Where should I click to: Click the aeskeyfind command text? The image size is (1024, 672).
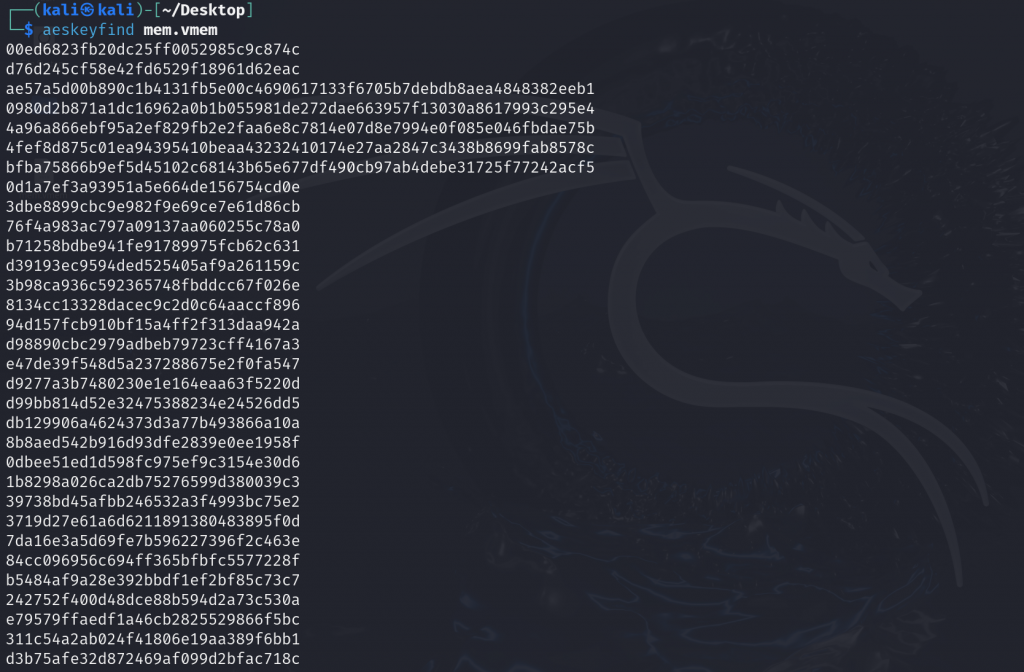pyautogui.click(x=88, y=30)
